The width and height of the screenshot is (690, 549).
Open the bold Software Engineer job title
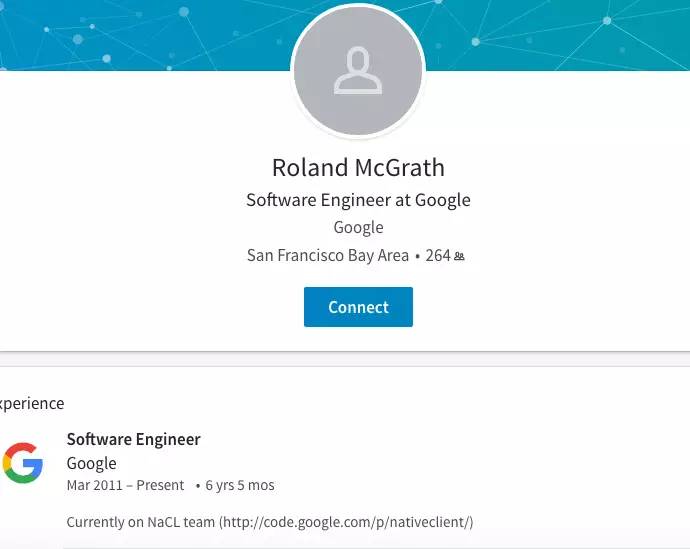pyautogui.click(x=133, y=439)
